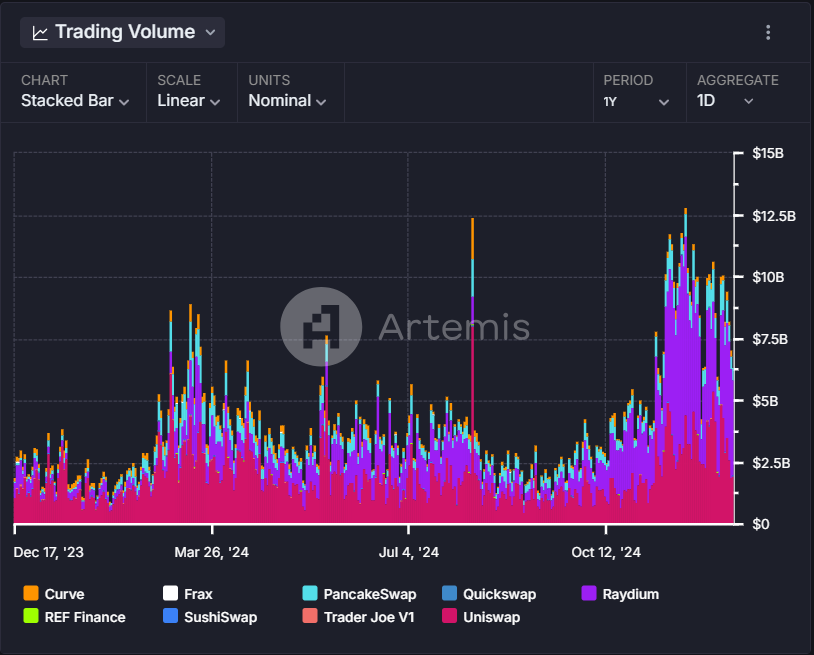Toggle the Quickswap series label

click(x=499, y=594)
